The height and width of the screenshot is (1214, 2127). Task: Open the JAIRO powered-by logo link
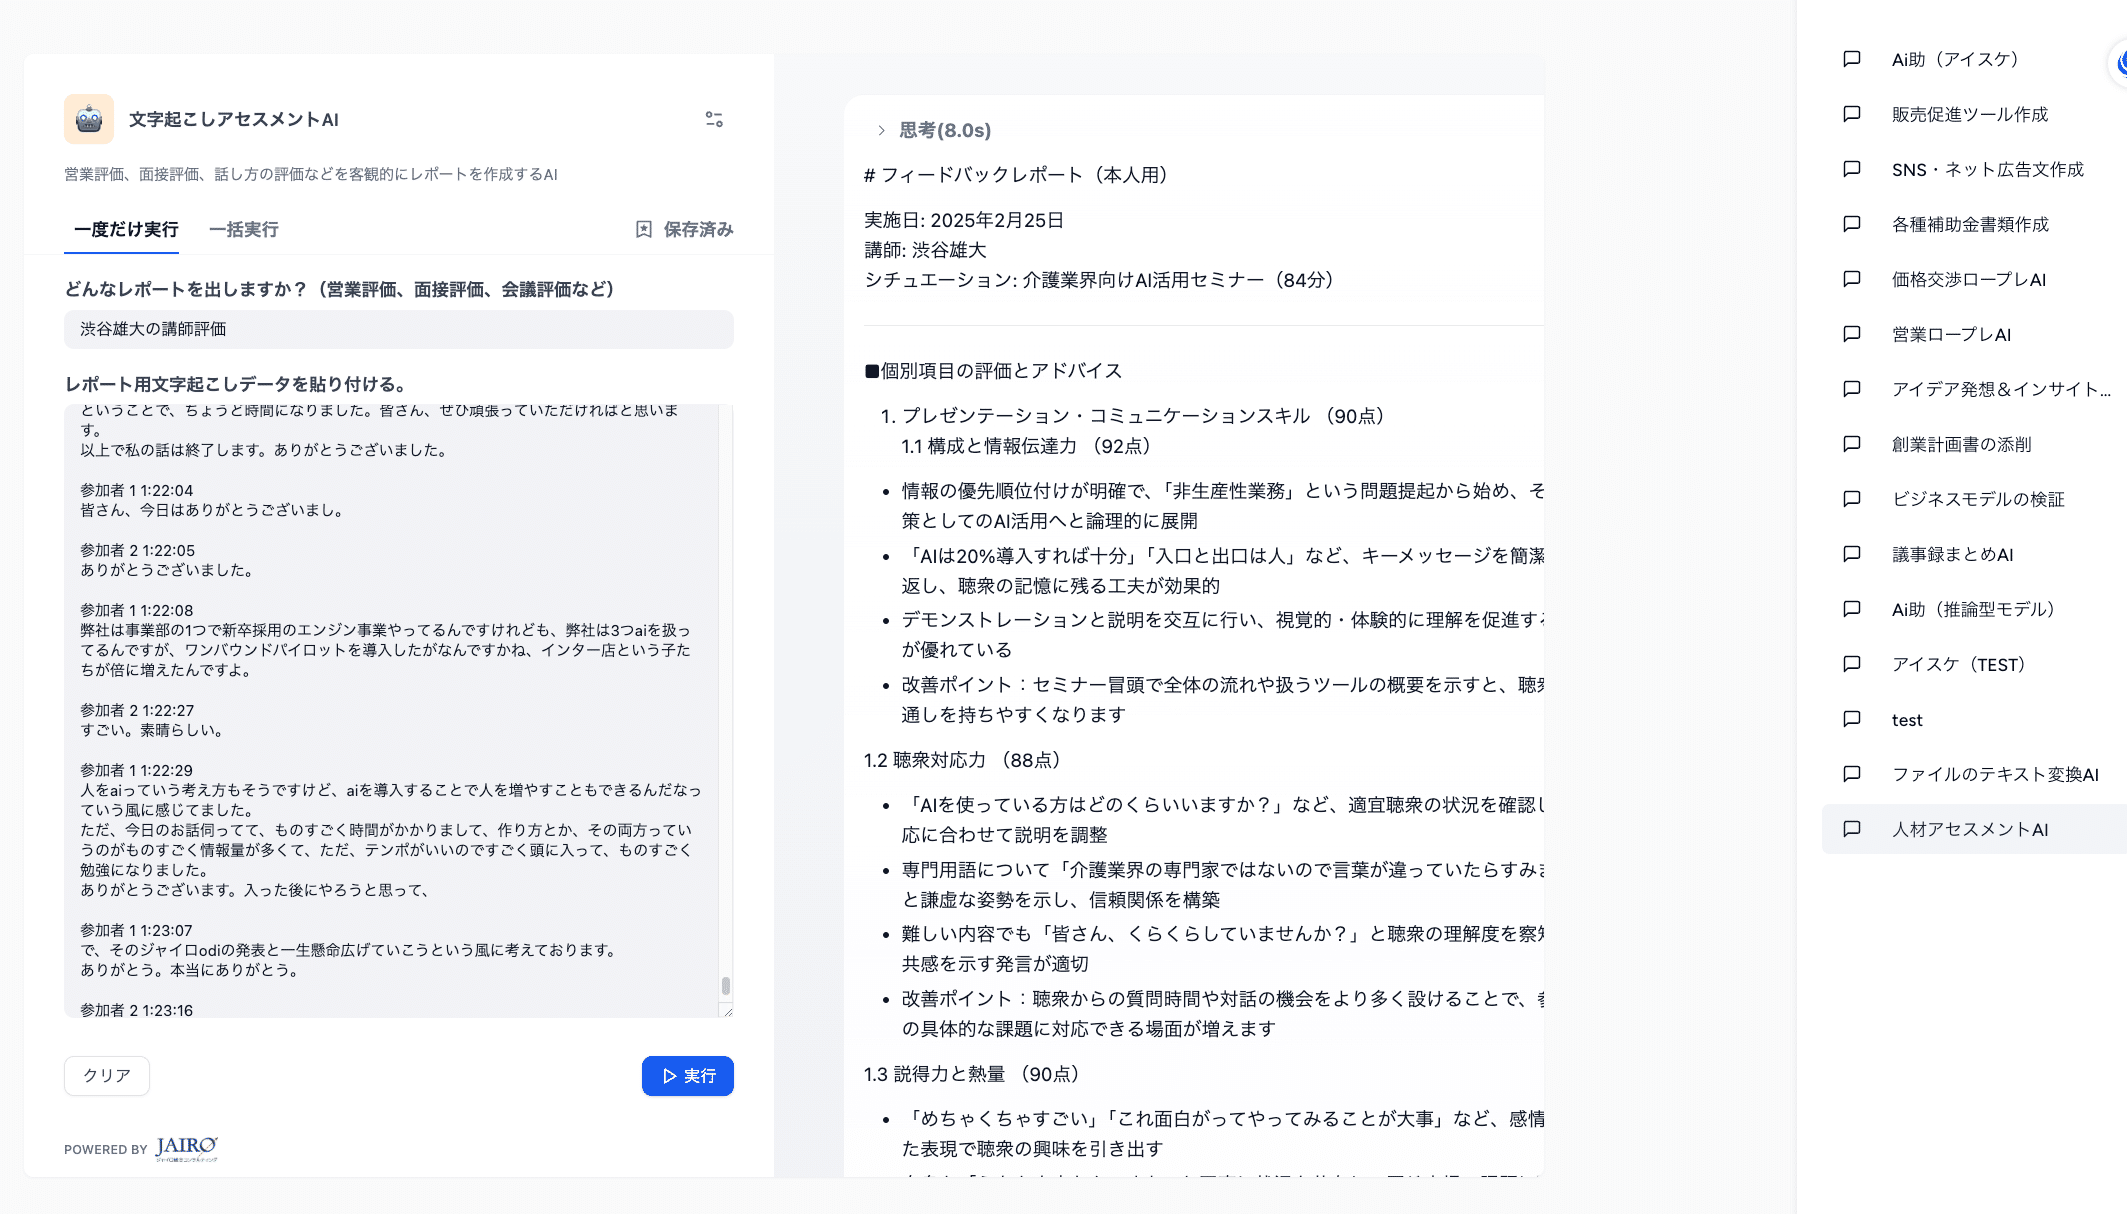click(186, 1148)
